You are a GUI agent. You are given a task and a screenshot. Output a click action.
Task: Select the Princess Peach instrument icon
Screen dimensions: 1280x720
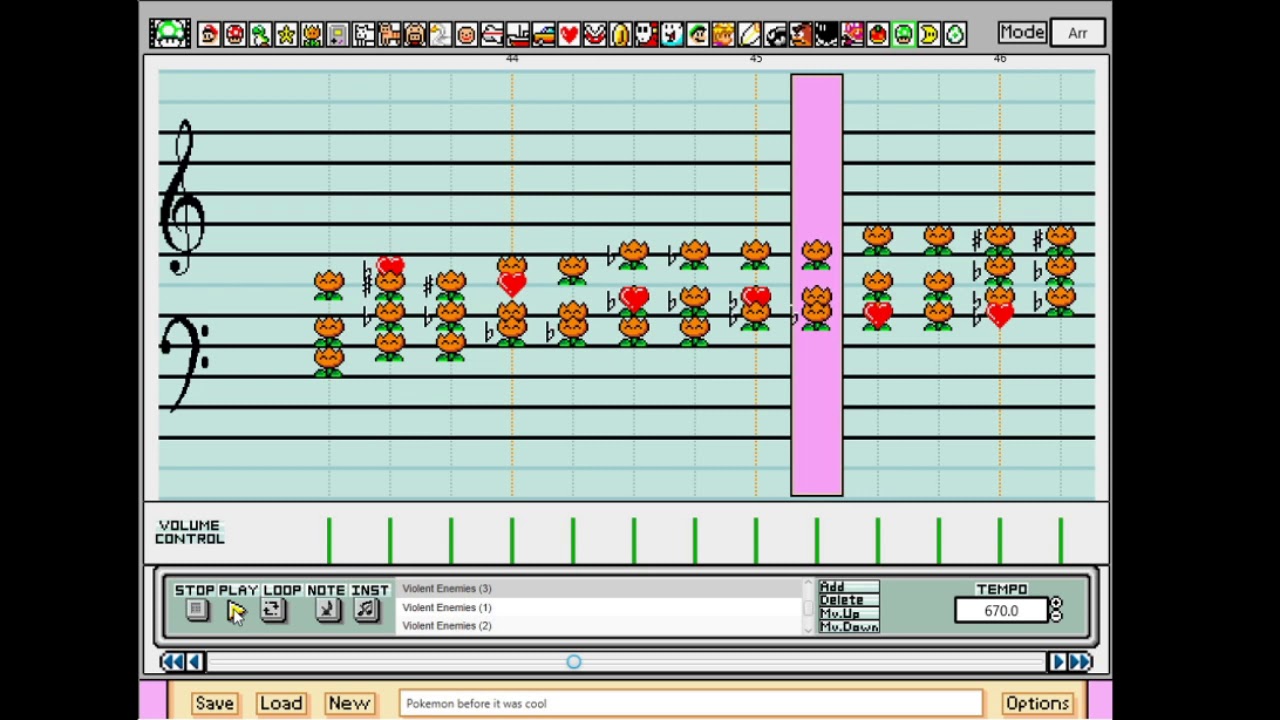(x=723, y=34)
